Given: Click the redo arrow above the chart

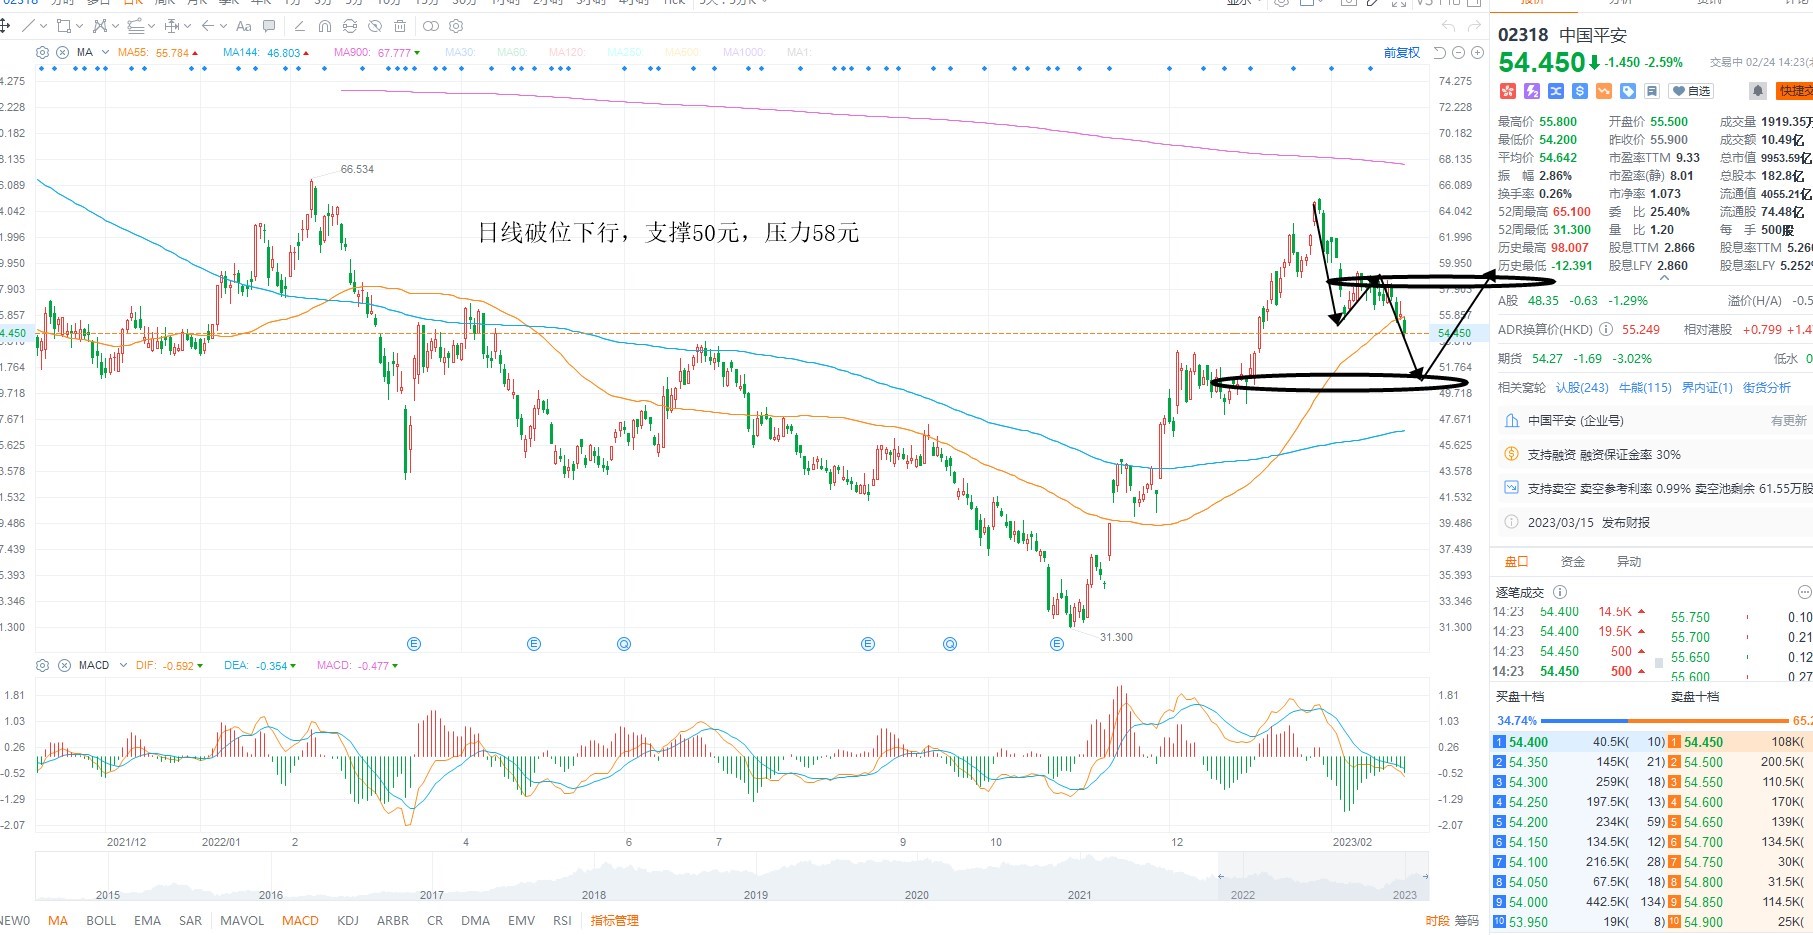Looking at the screenshot, I should [x=1474, y=26].
